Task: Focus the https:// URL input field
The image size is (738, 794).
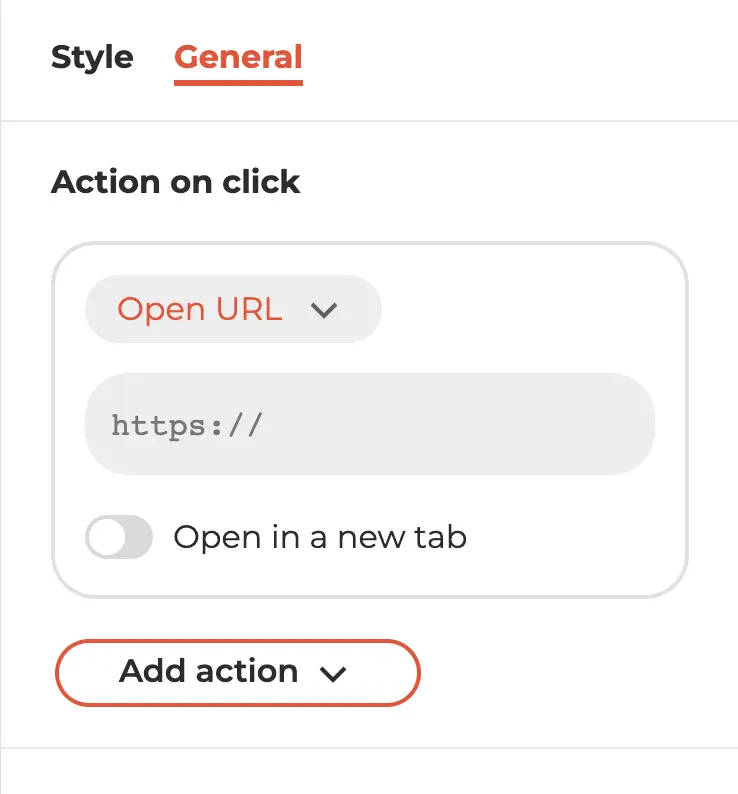Action: pyautogui.click(x=370, y=424)
